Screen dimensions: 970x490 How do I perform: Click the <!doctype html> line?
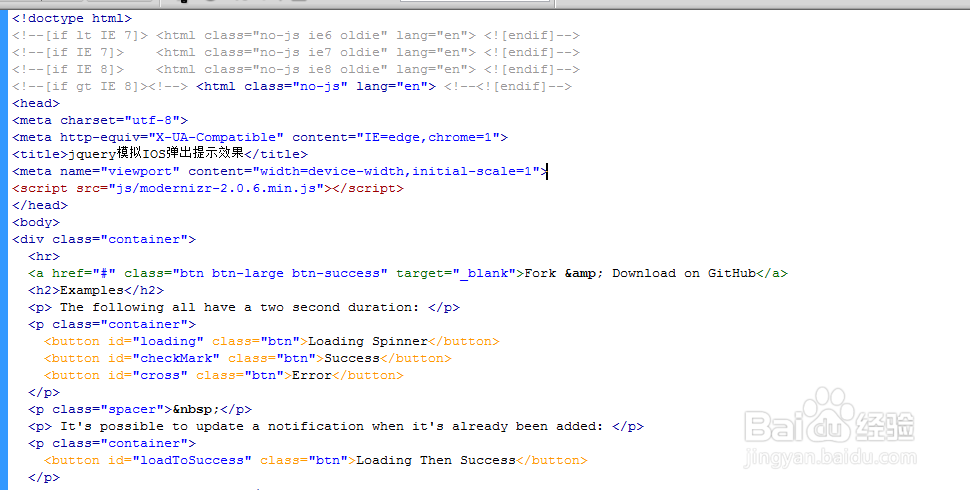[72, 19]
